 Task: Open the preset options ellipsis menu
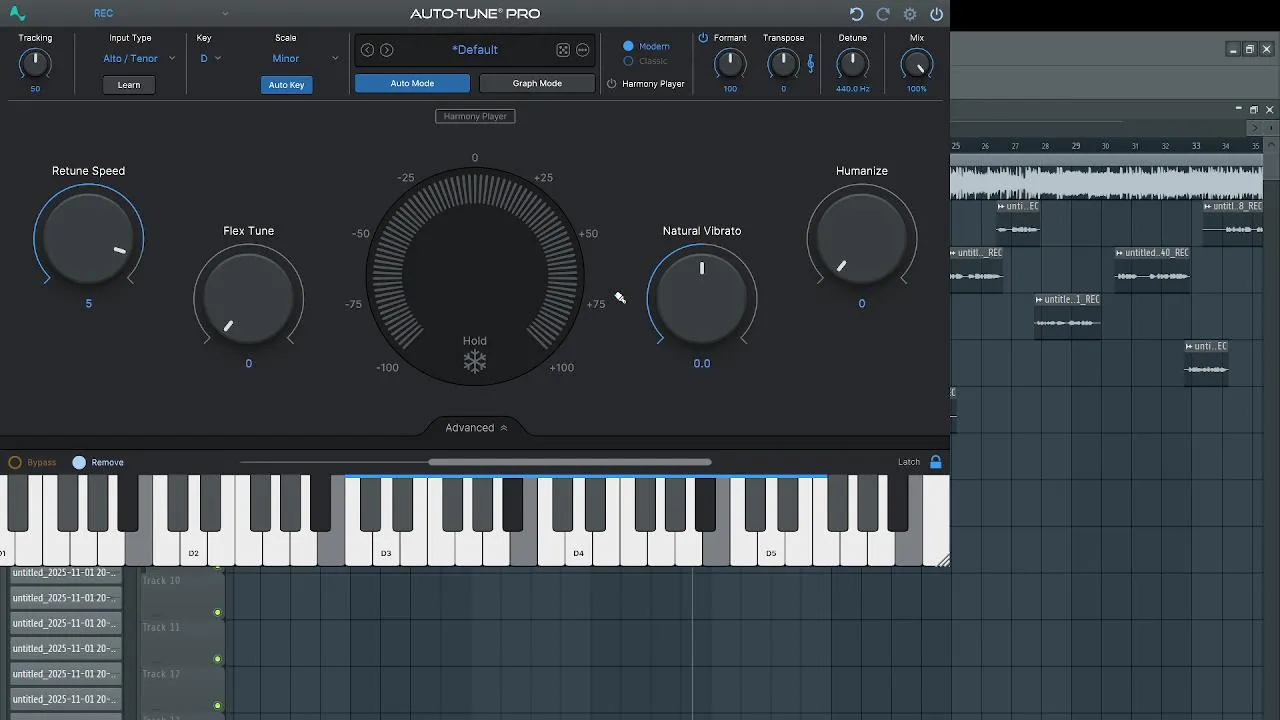pyautogui.click(x=583, y=50)
